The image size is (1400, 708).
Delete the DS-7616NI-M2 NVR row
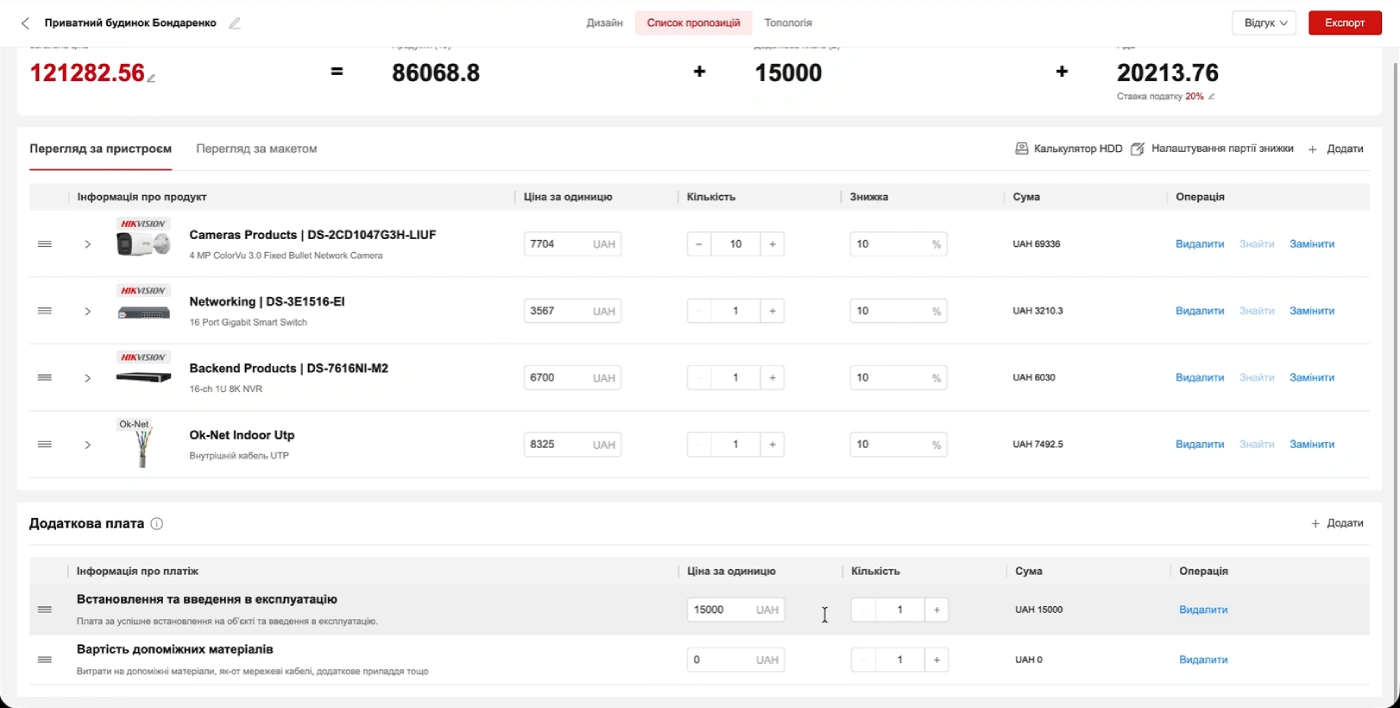(x=1199, y=378)
